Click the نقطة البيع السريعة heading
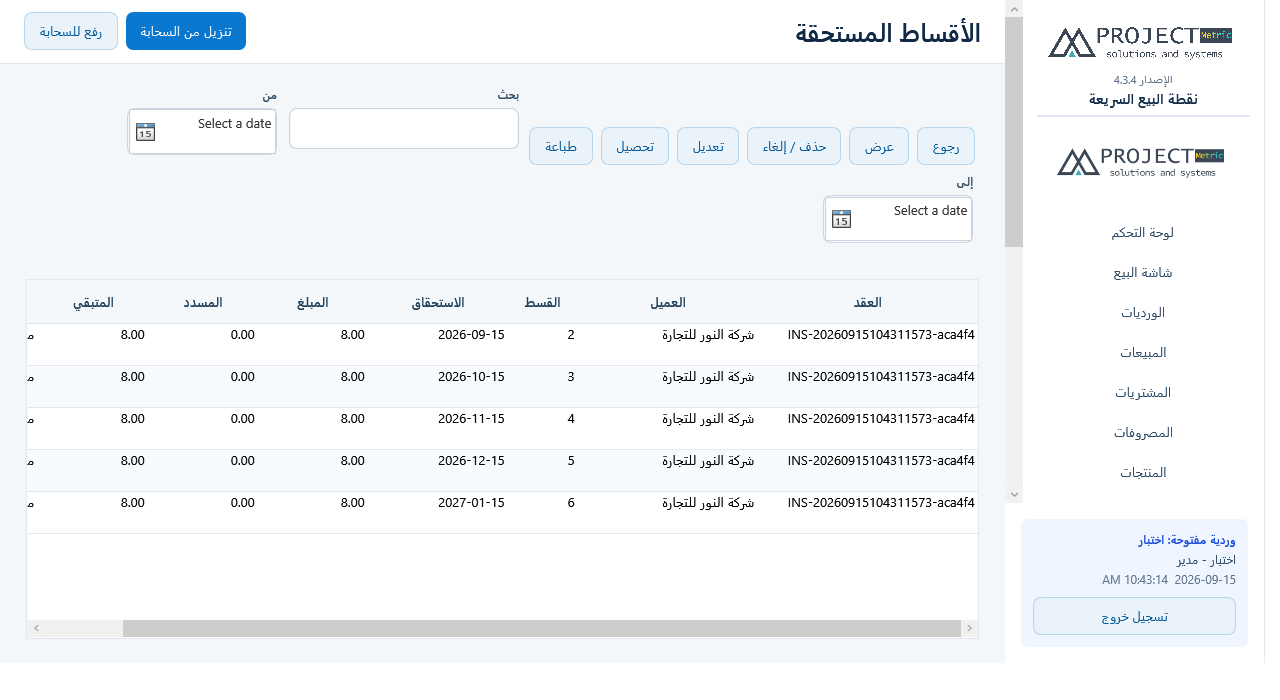The width and height of the screenshot is (1280, 700). click(1143, 99)
